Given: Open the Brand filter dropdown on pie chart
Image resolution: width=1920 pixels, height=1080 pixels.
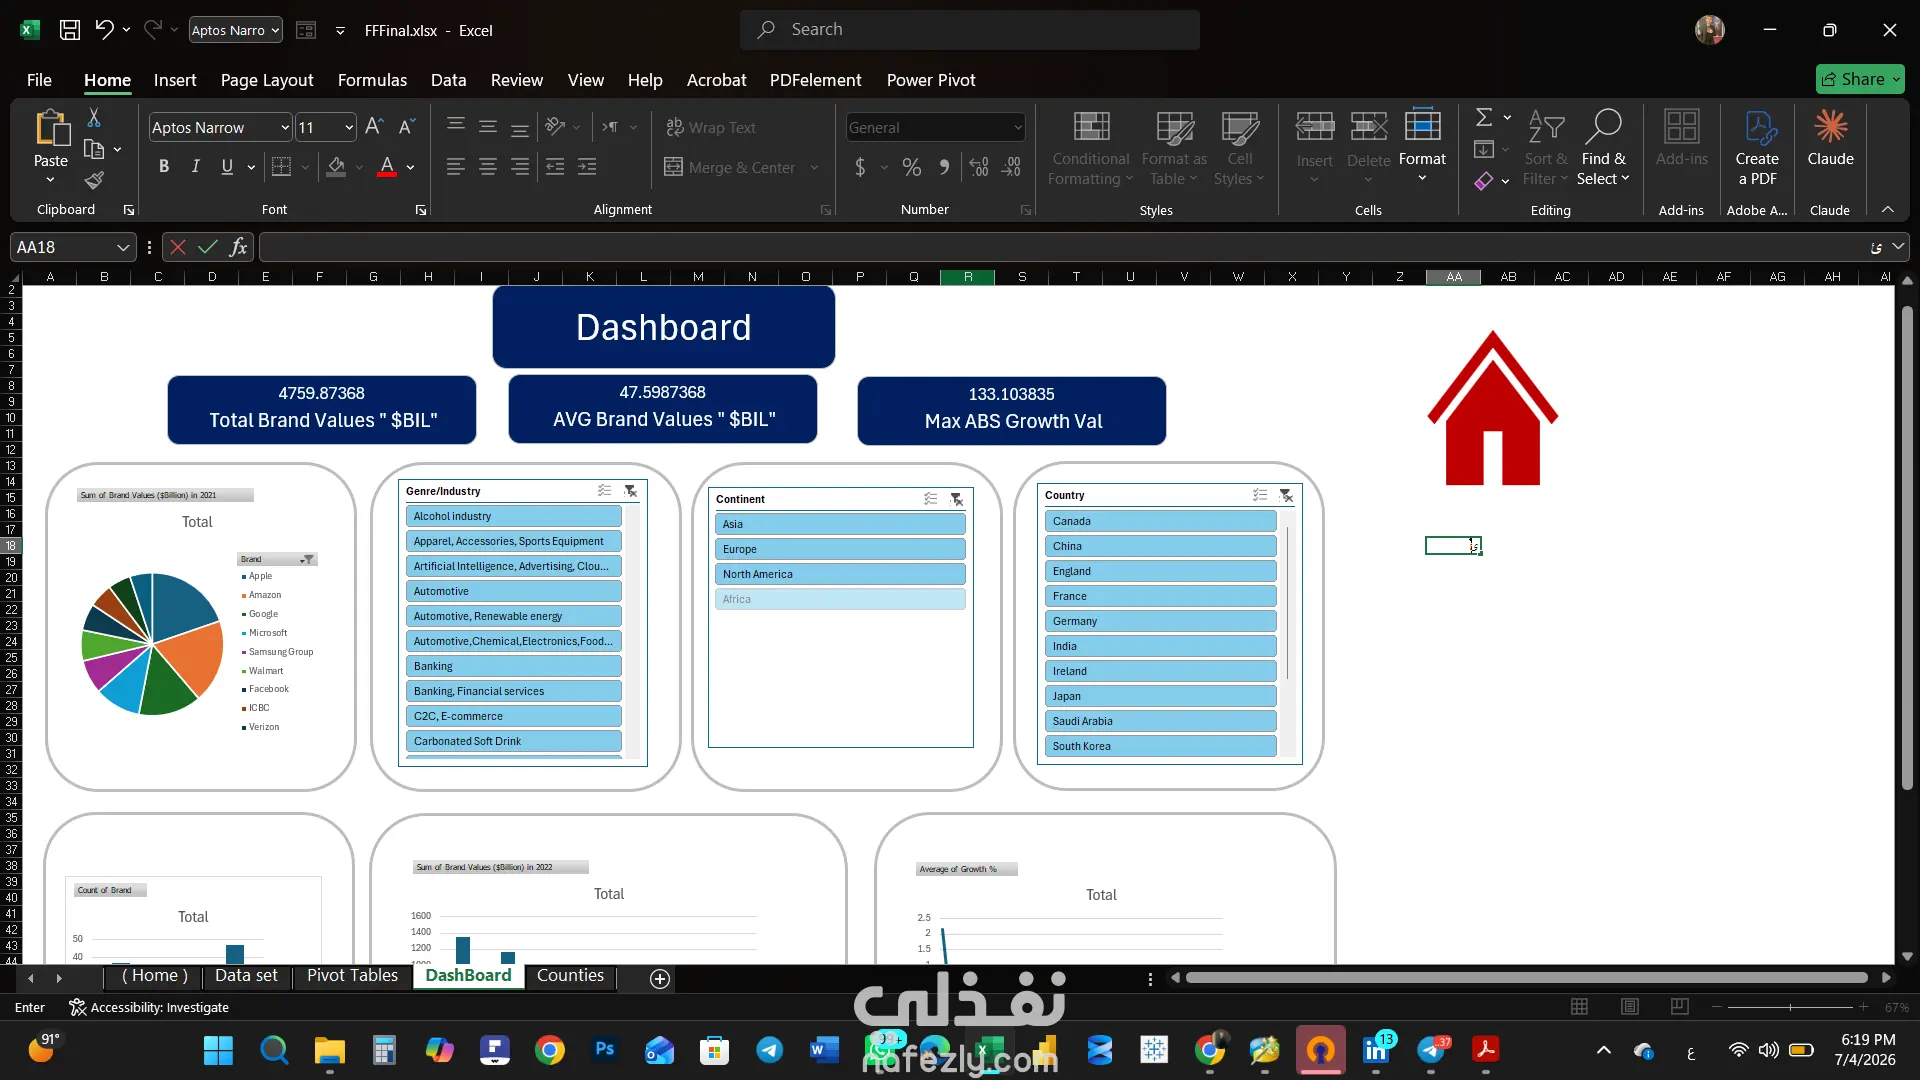Looking at the screenshot, I should pos(308,559).
